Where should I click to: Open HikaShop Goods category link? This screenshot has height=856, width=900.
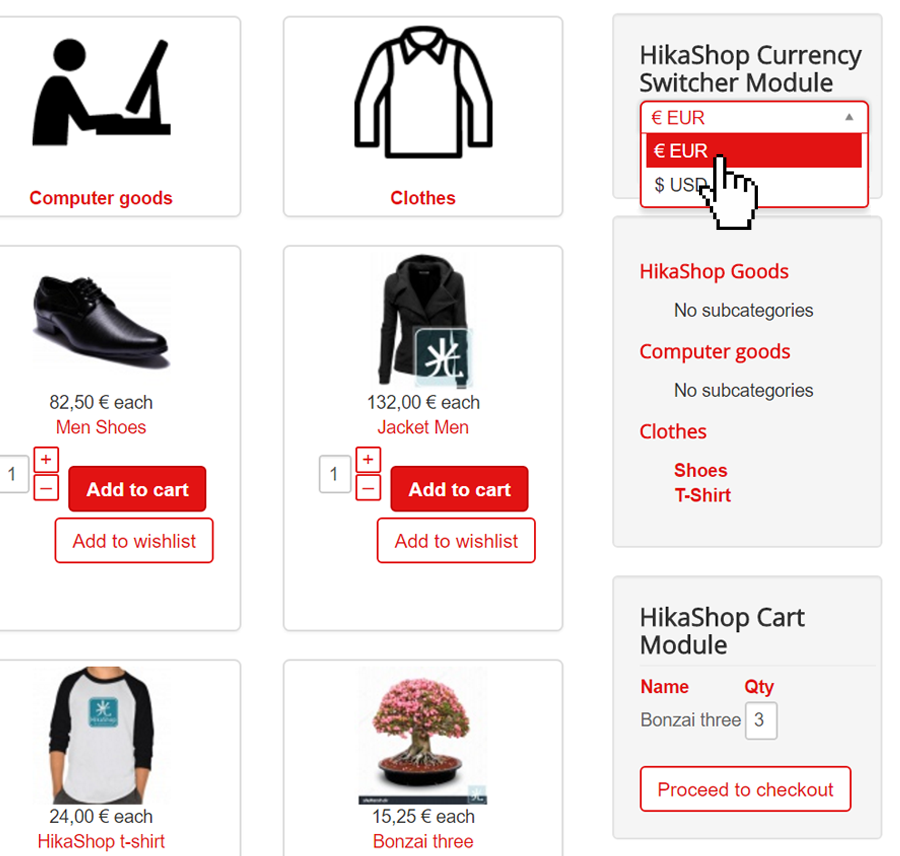click(714, 272)
